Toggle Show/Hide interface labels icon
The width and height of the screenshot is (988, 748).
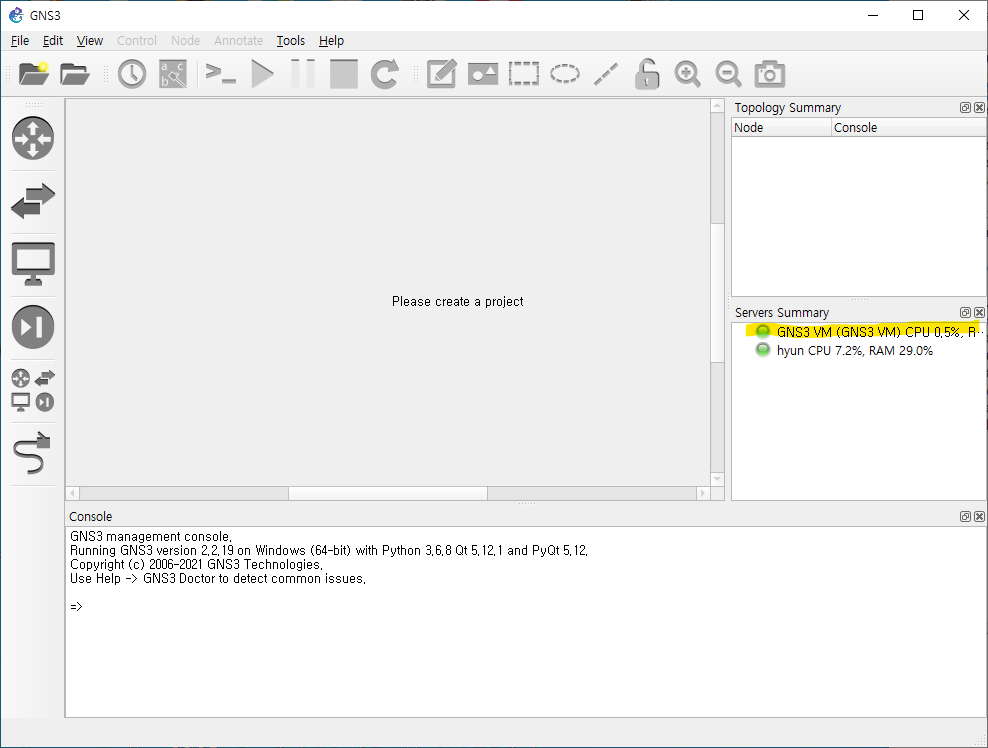tap(173, 74)
